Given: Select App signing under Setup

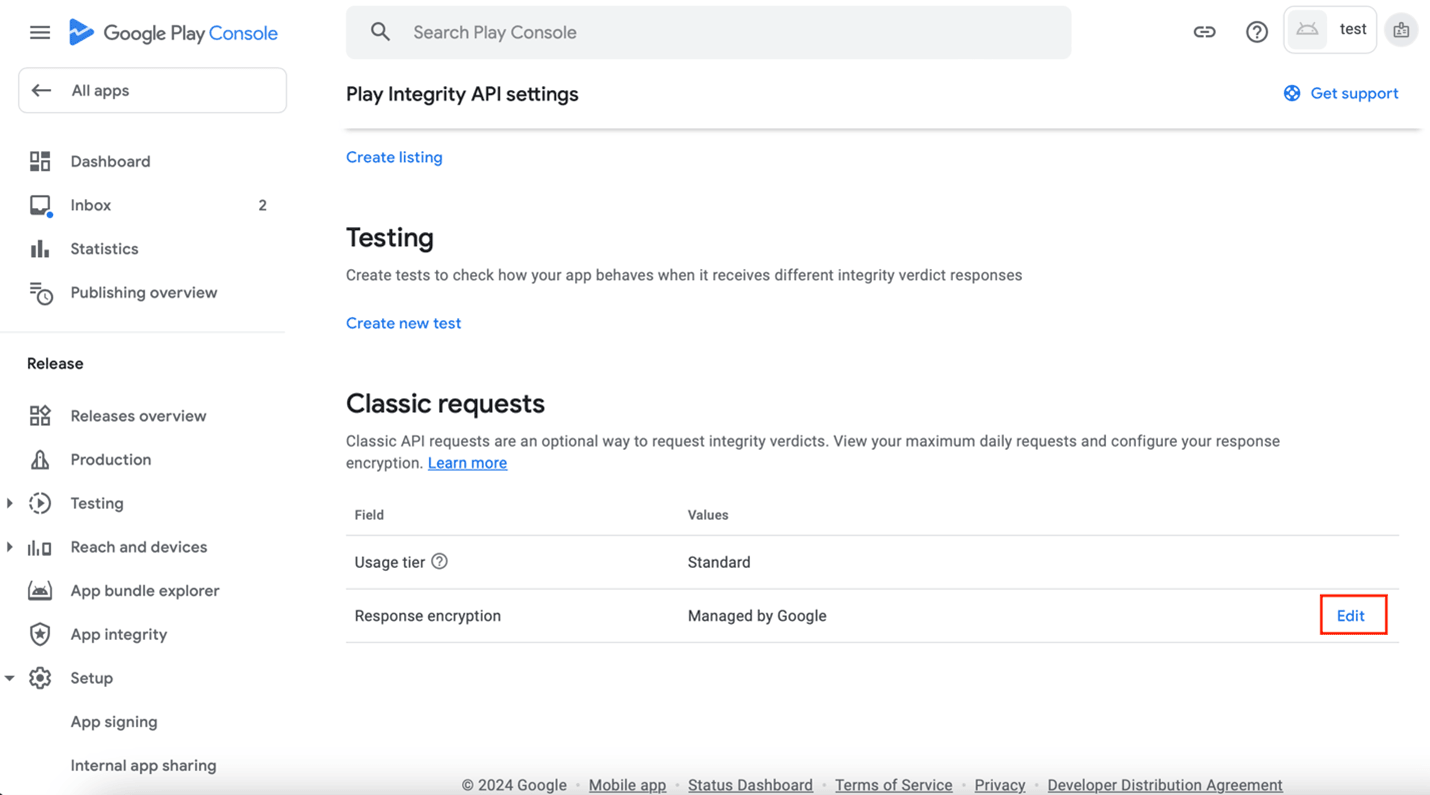Looking at the screenshot, I should 114,722.
